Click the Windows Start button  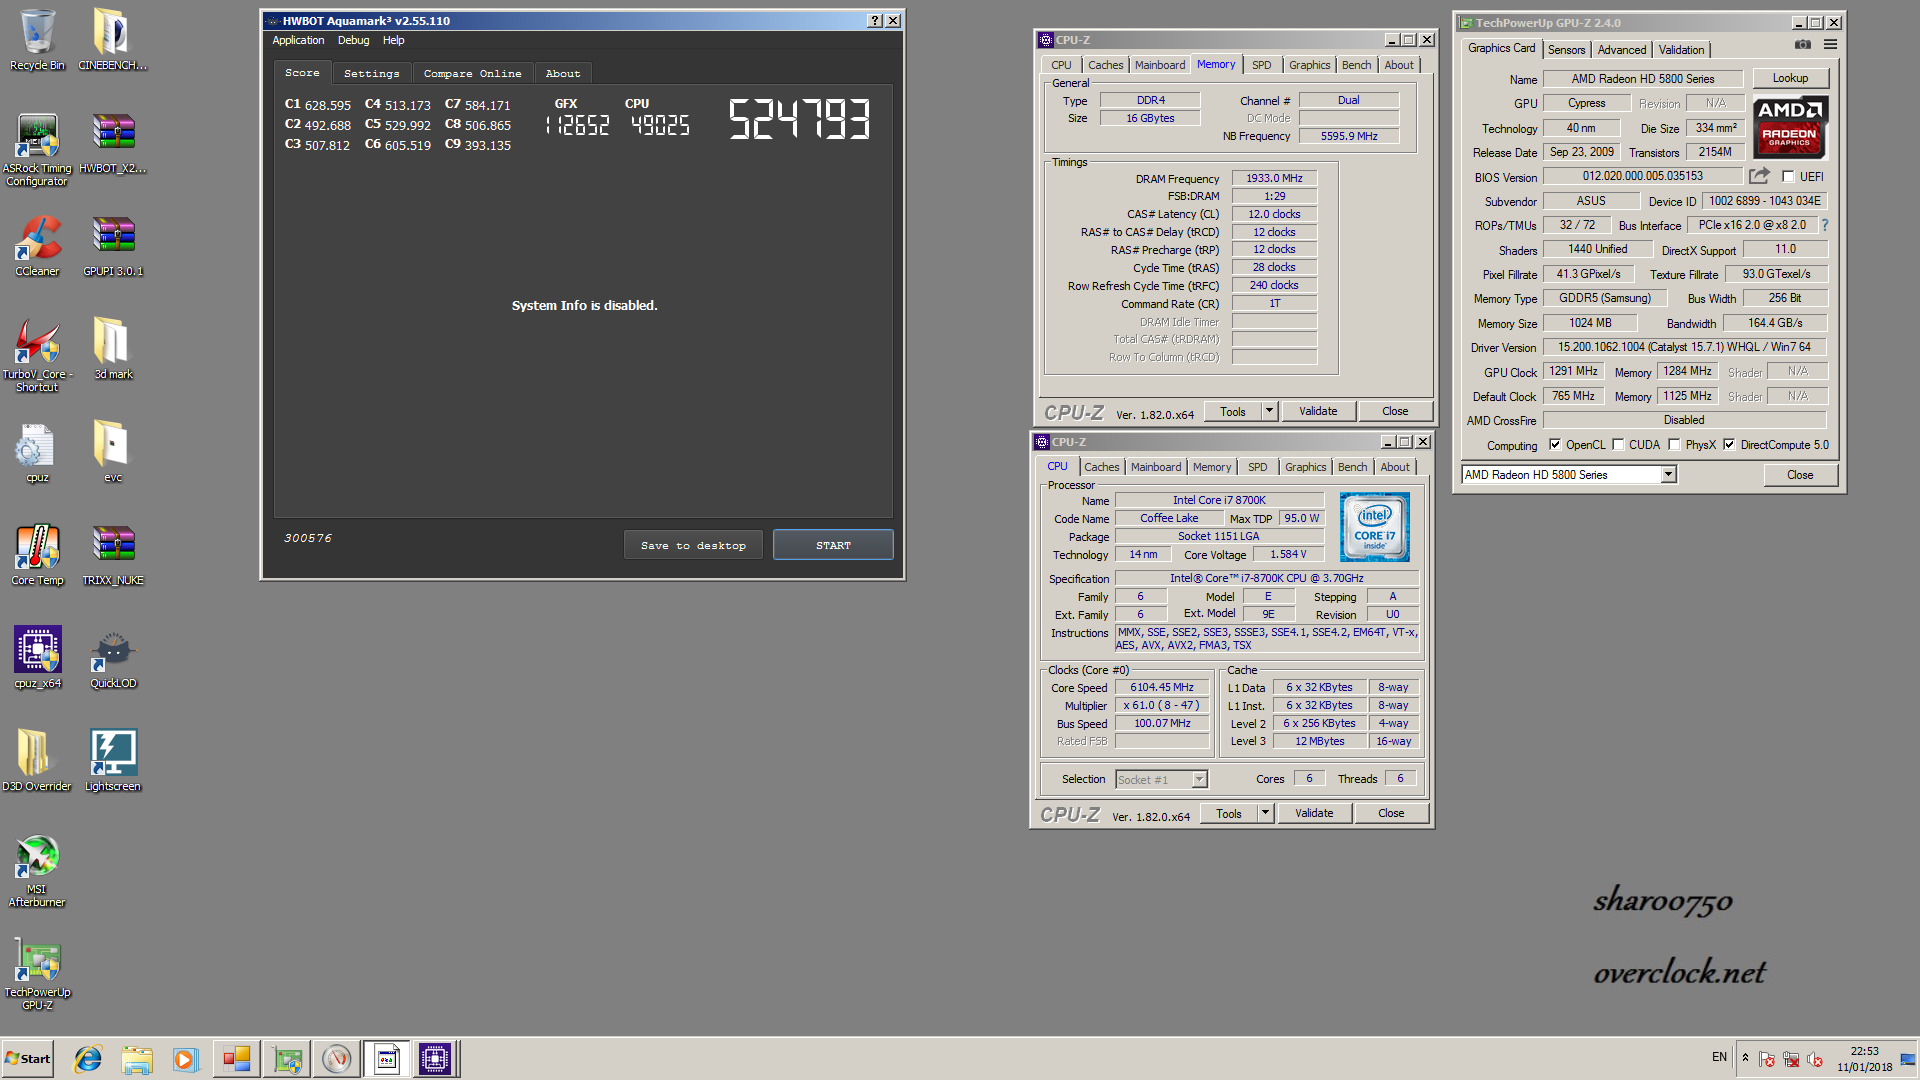[x=28, y=1059]
